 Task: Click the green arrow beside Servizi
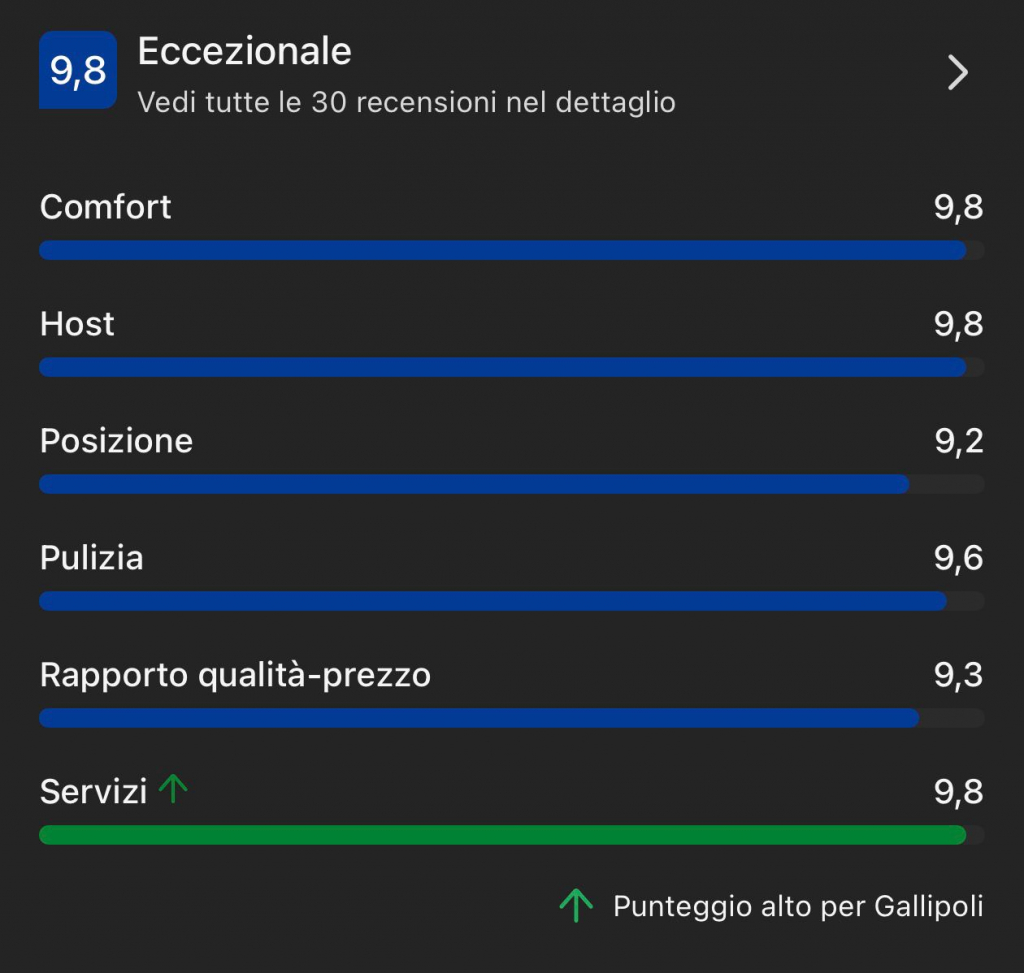[174, 790]
